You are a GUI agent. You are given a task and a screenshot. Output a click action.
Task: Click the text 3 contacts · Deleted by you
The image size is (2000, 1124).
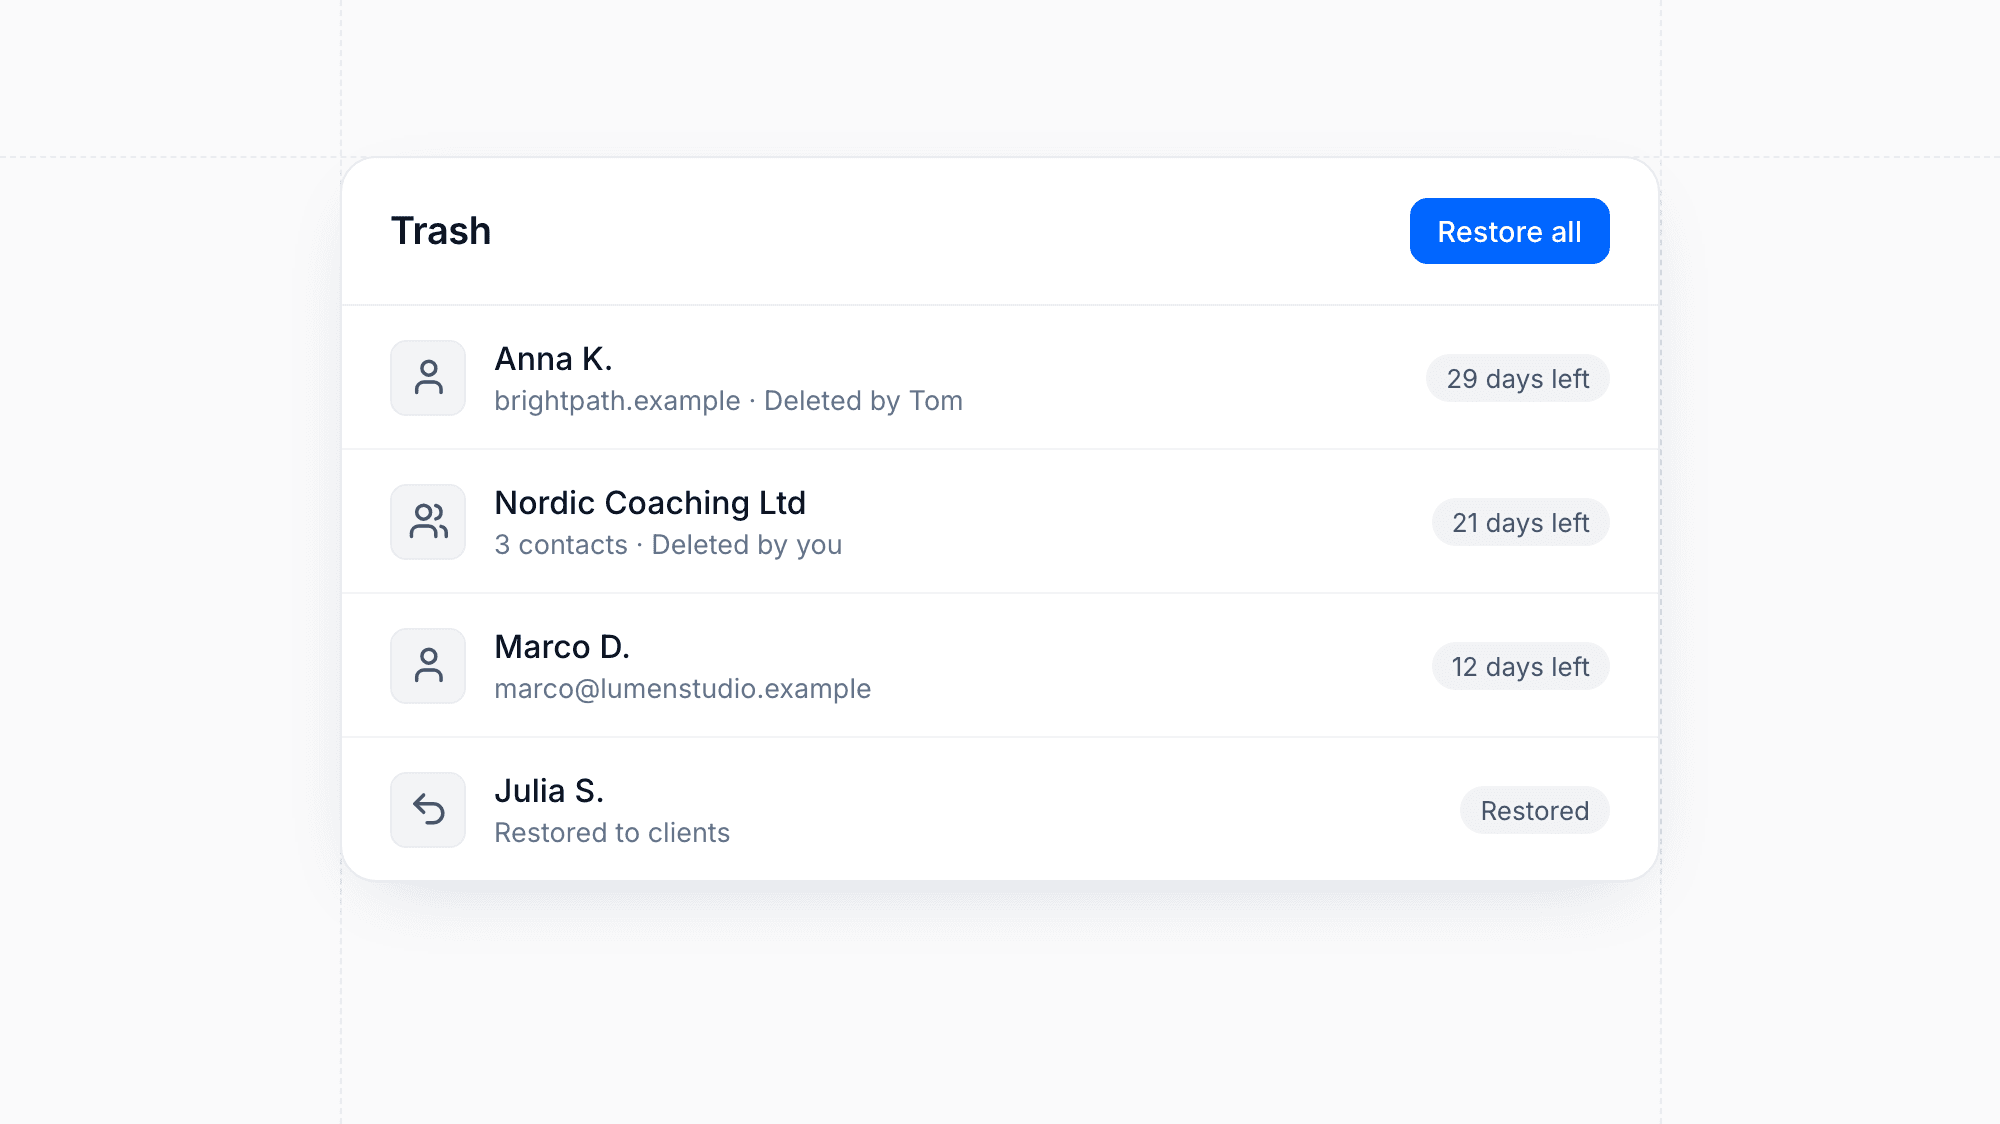click(668, 545)
